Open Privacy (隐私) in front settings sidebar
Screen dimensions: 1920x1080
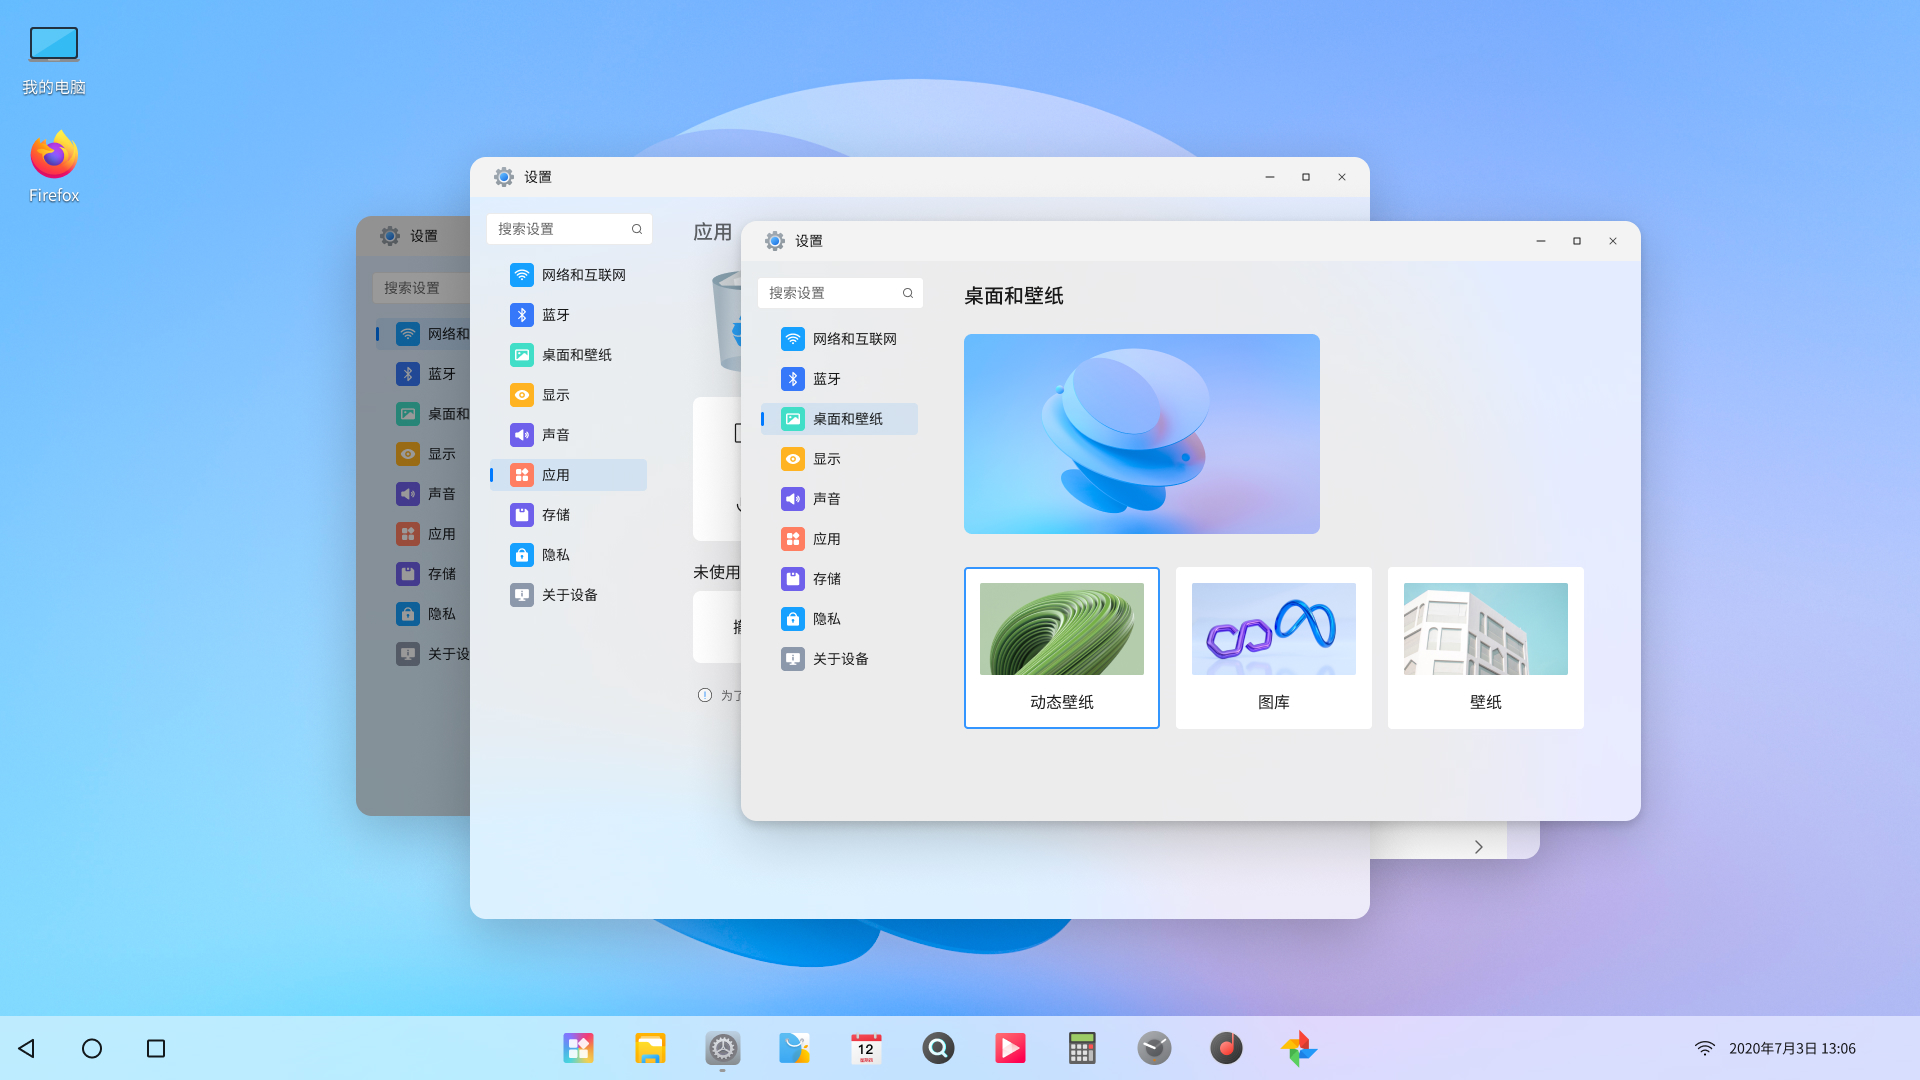tap(826, 619)
